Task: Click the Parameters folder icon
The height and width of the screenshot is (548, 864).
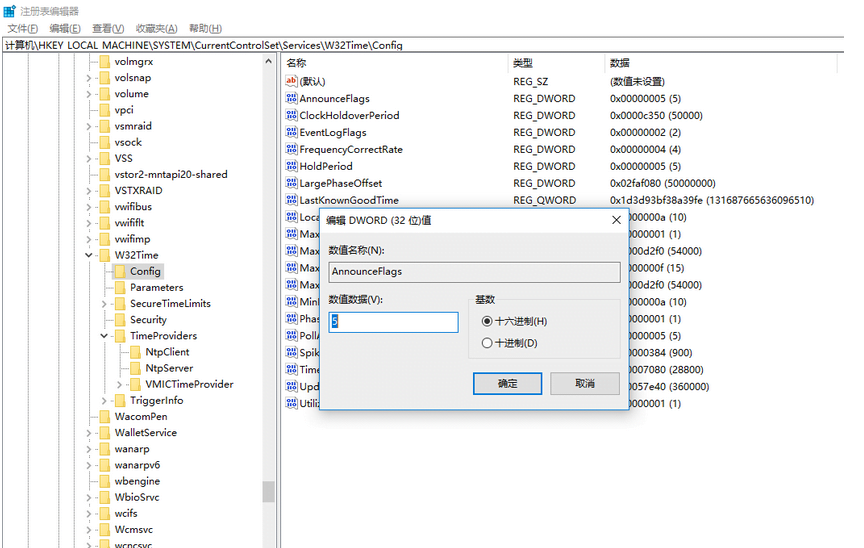Action: (x=120, y=287)
